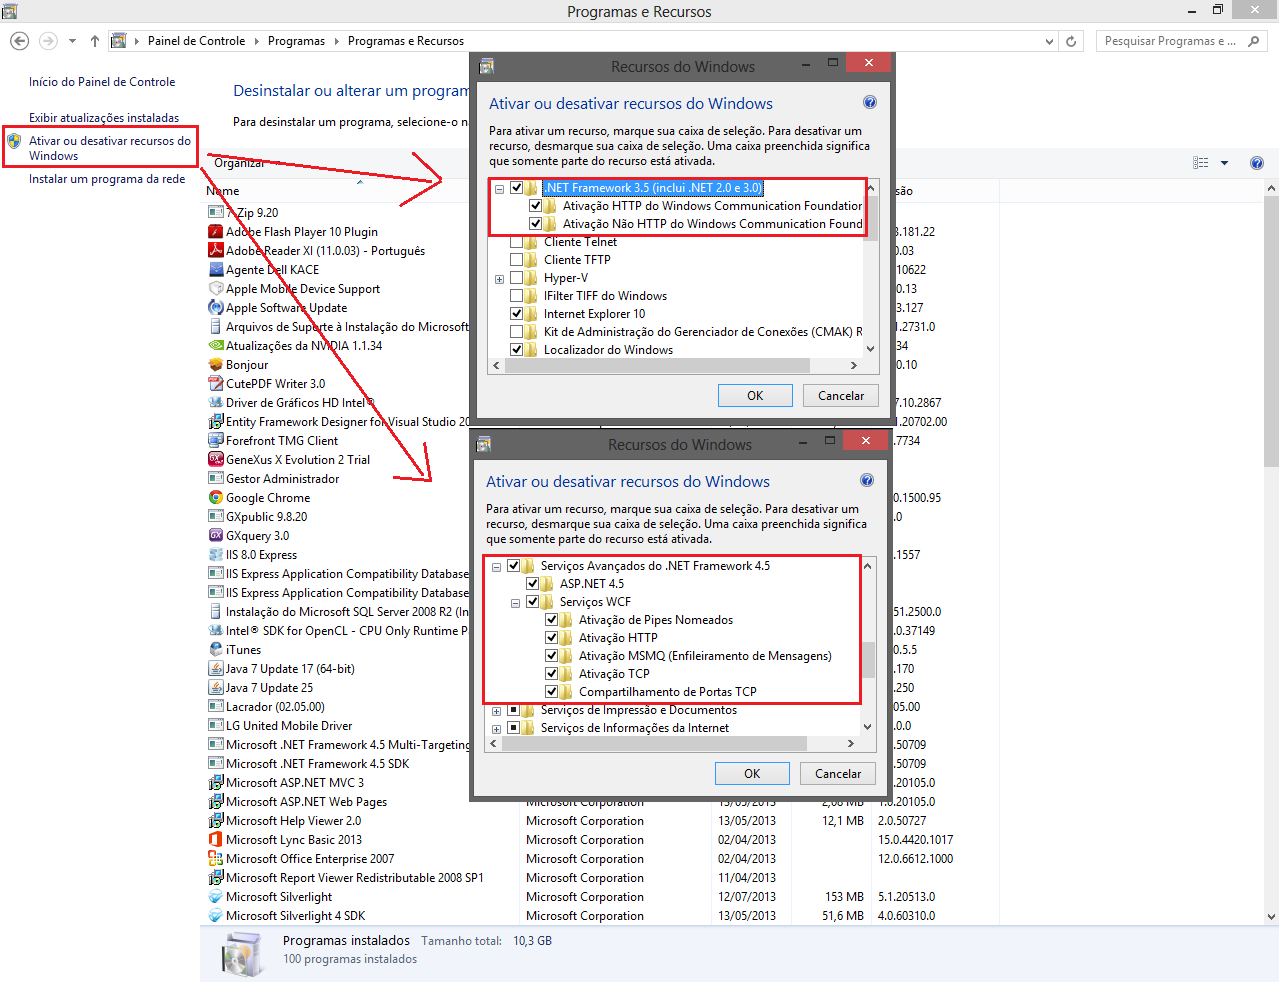Click the help icon in lower Recursos do Windows dialog

click(x=867, y=480)
